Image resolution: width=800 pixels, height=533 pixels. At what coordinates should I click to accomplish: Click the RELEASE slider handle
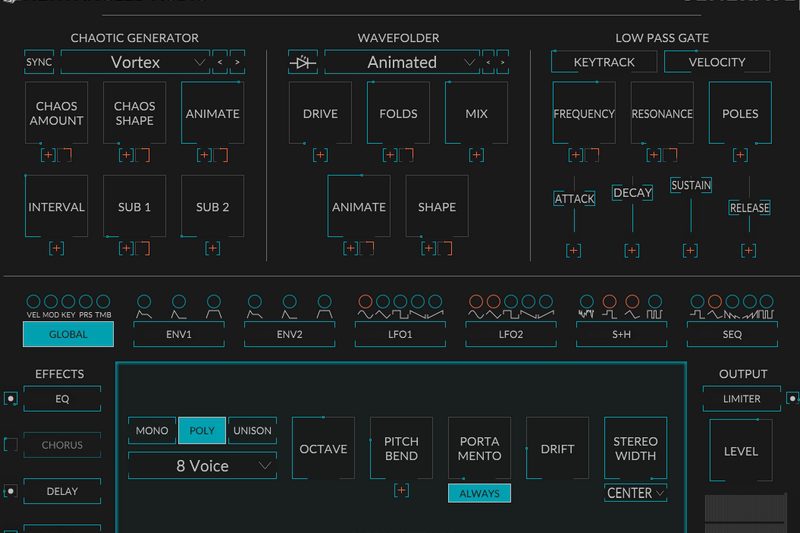pos(749,208)
